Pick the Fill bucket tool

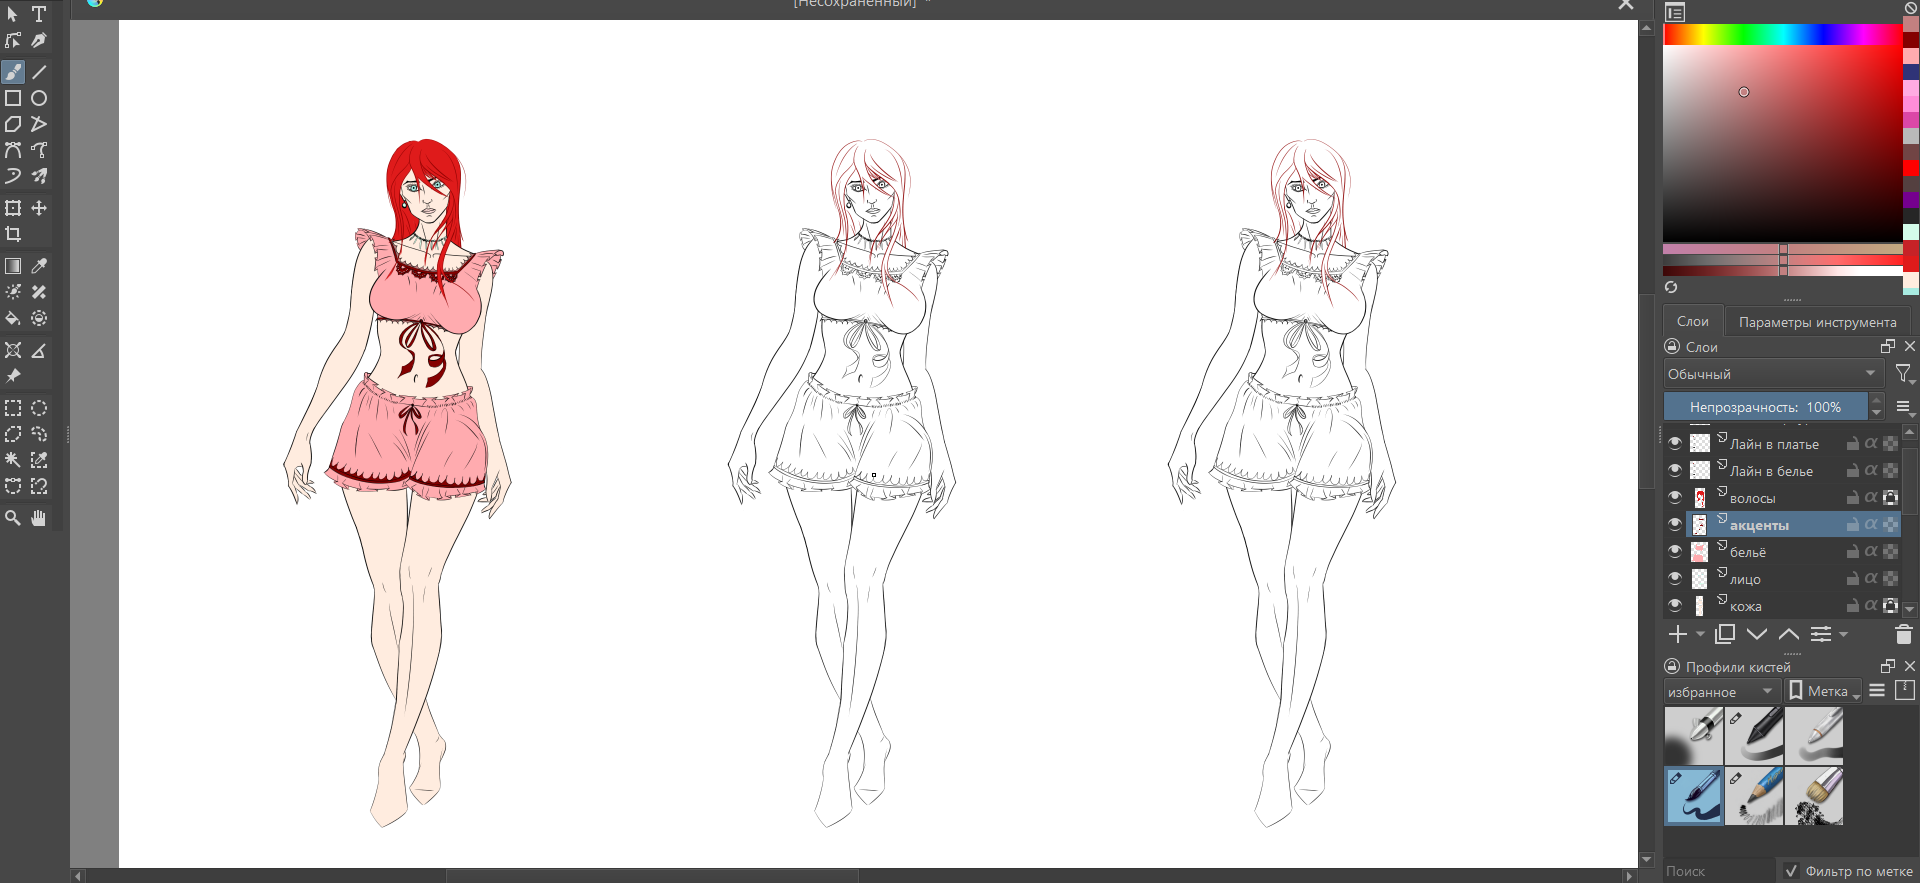click(13, 318)
